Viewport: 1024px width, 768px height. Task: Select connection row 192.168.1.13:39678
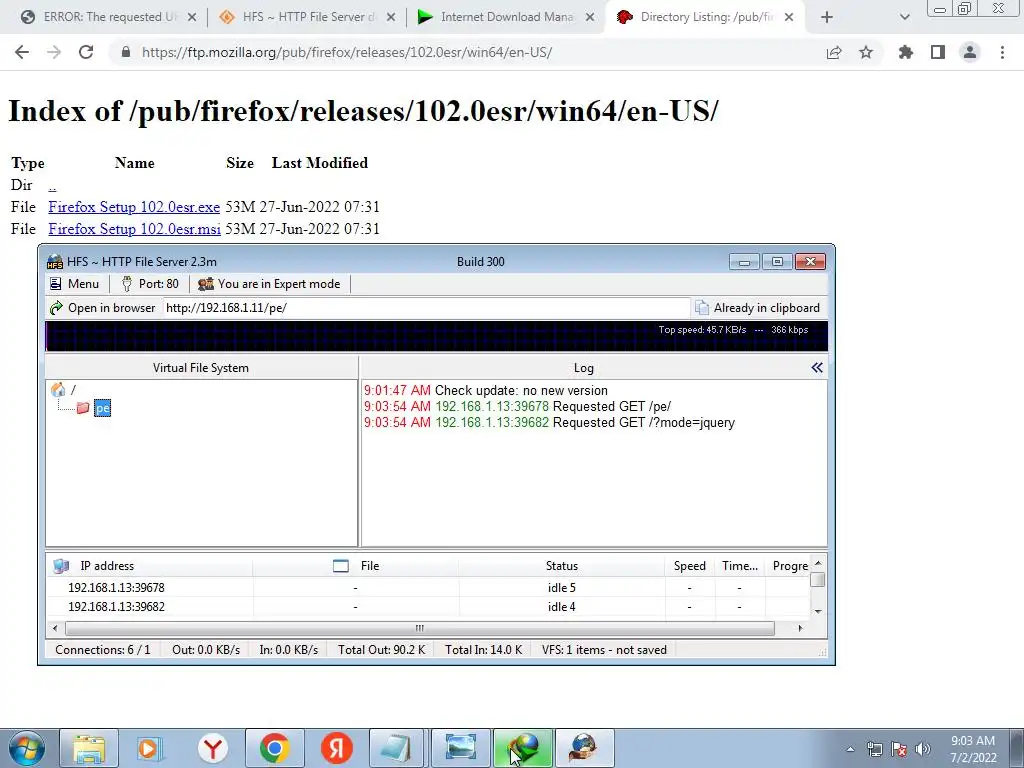(x=428, y=588)
